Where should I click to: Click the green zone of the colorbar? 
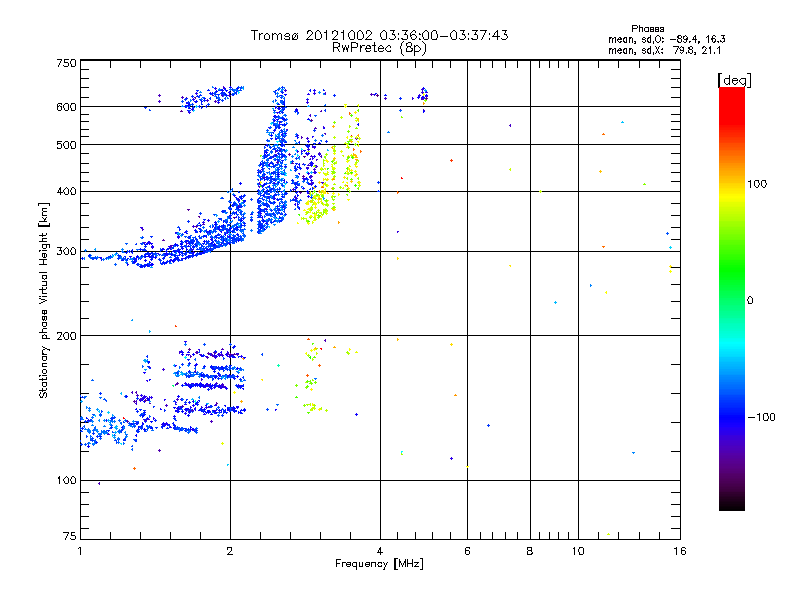tap(732, 270)
